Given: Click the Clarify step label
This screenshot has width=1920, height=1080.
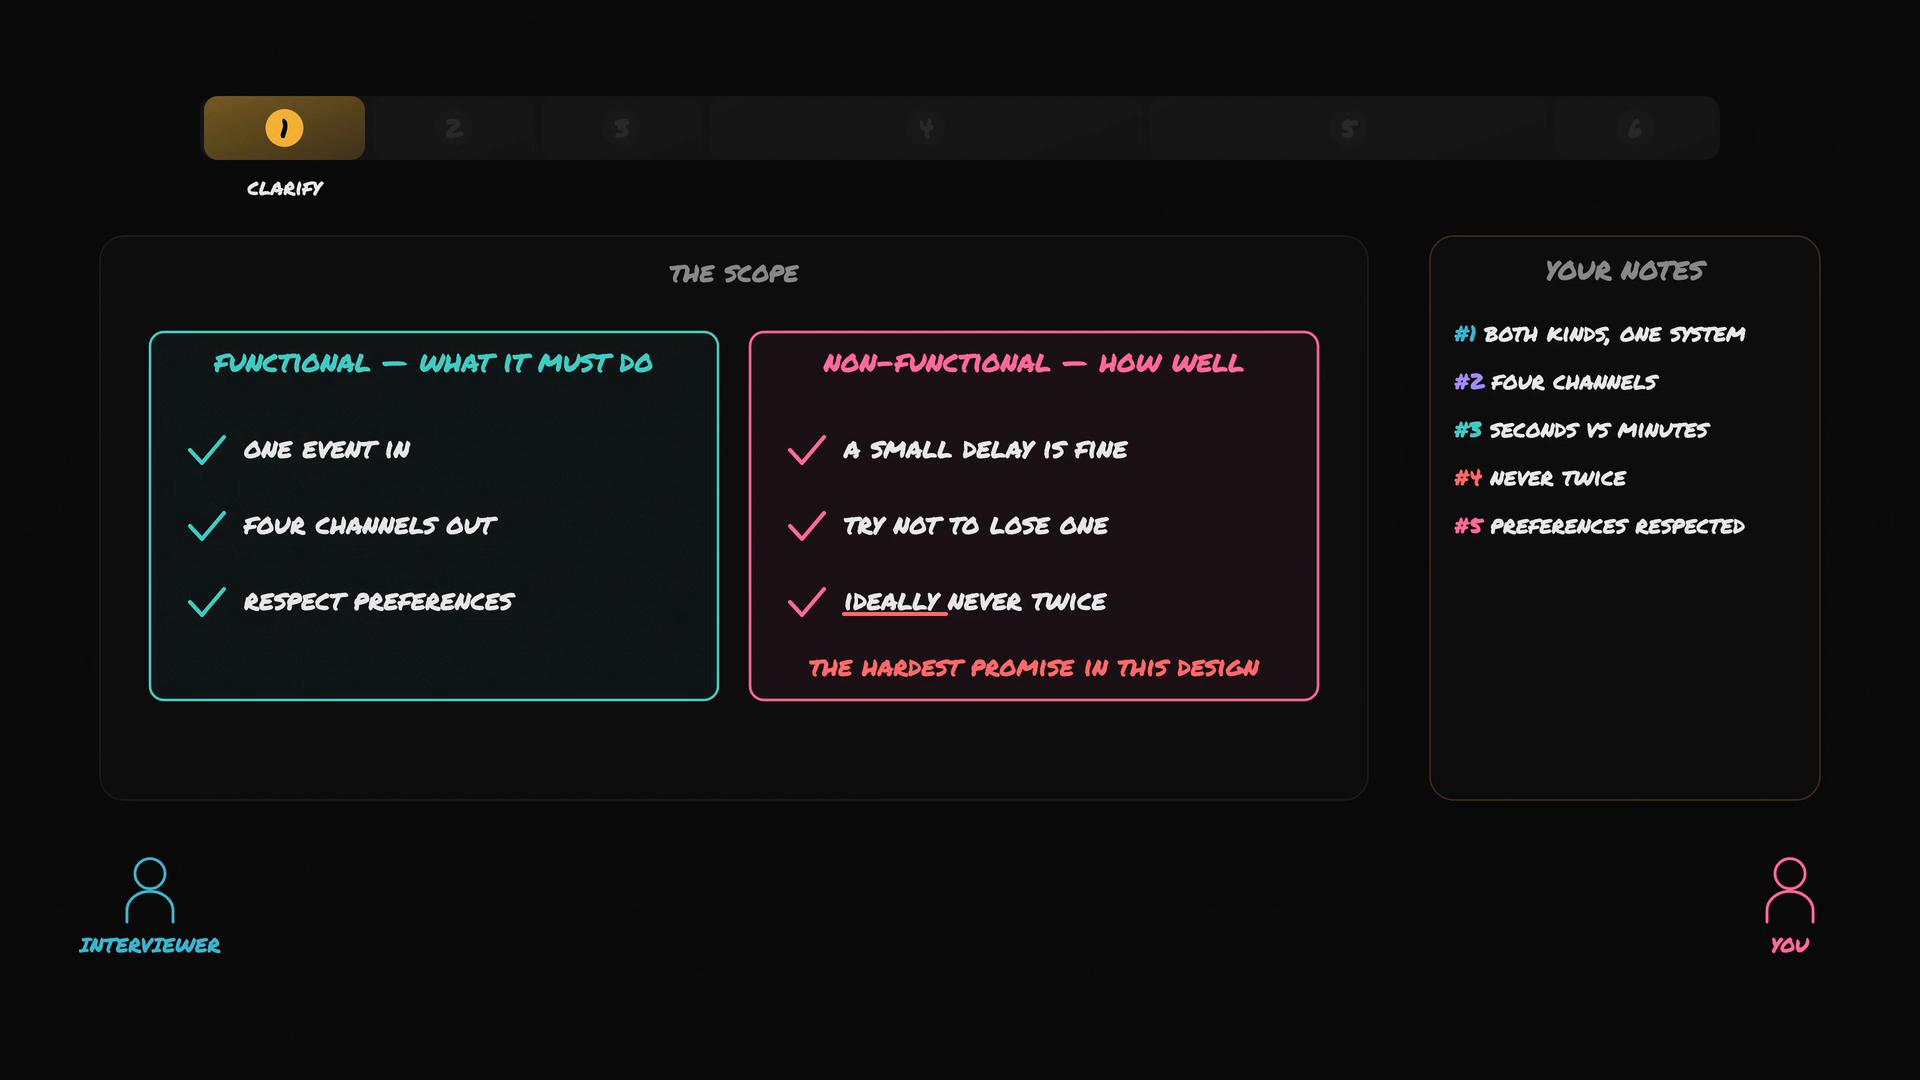Looking at the screenshot, I should [285, 189].
